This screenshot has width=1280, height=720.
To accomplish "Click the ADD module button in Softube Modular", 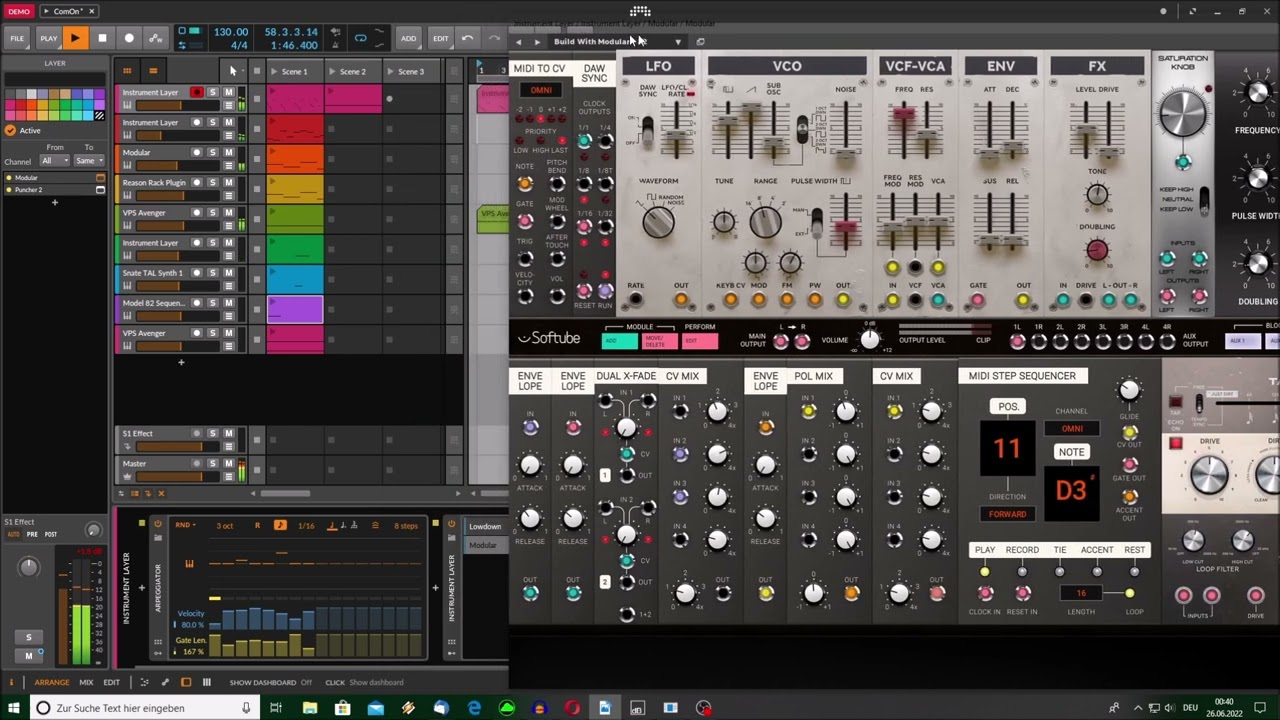I will (x=619, y=341).
